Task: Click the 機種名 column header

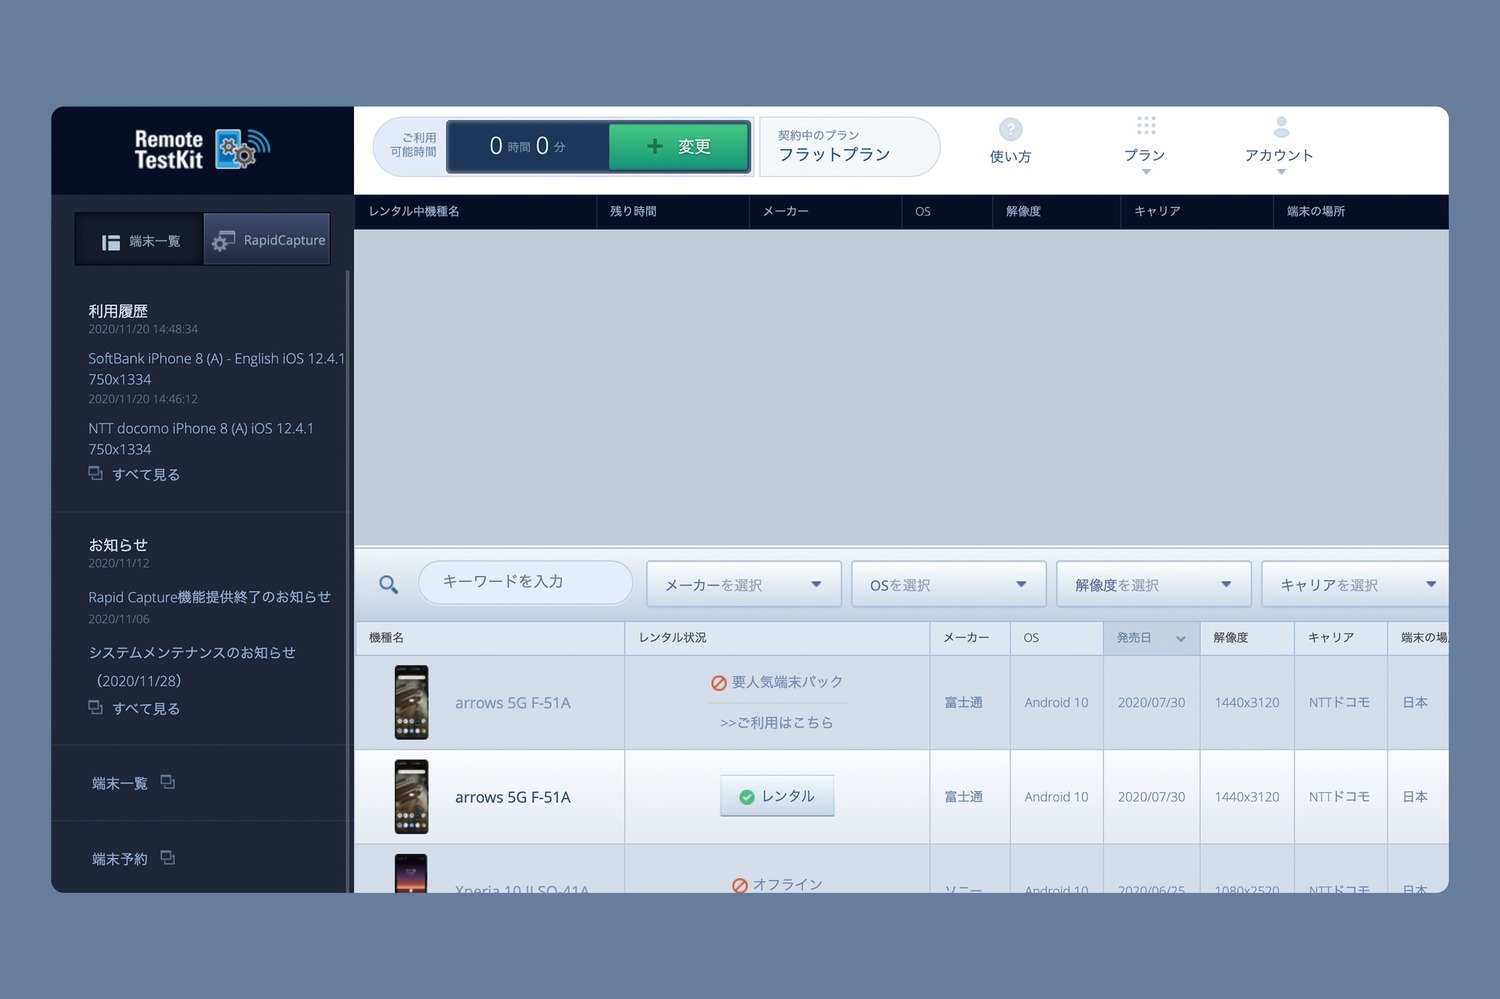Action: pyautogui.click(x=490, y=638)
